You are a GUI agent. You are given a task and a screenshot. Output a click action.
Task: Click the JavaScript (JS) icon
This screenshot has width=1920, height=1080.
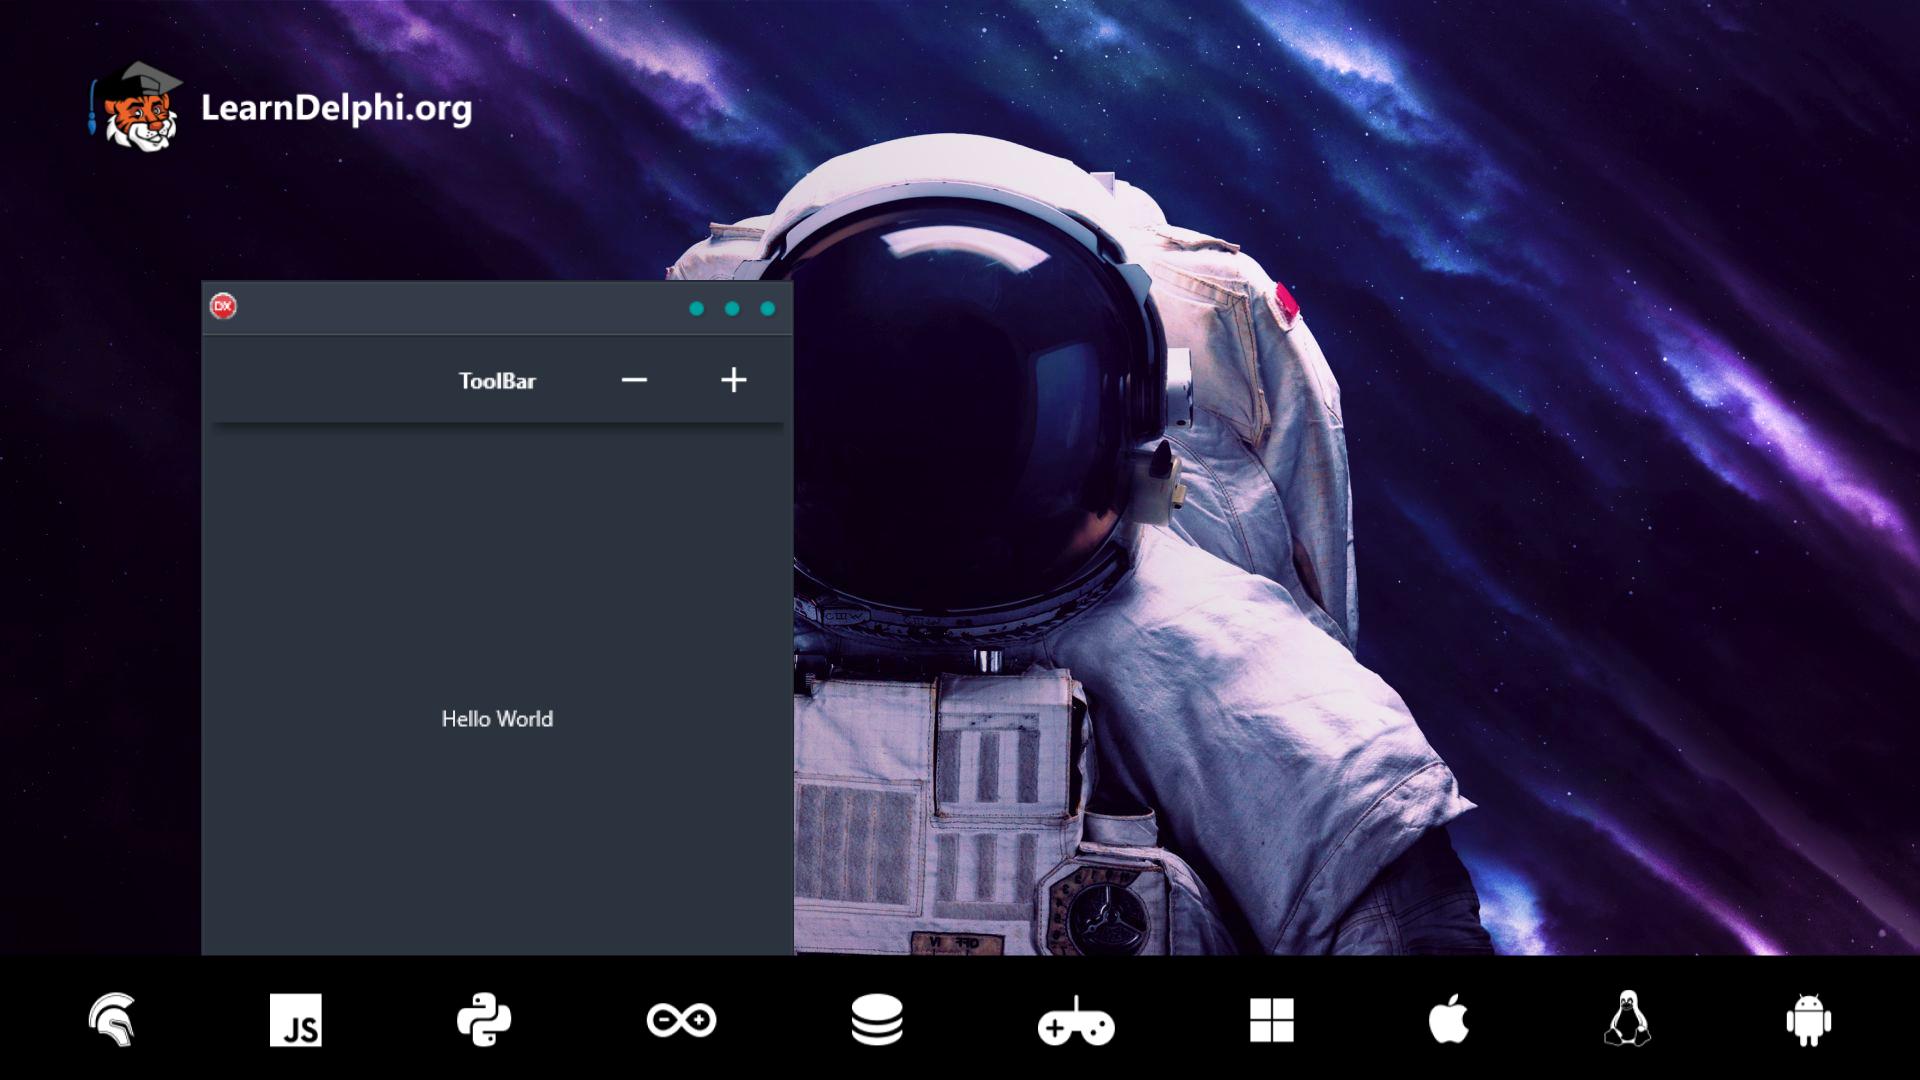click(297, 1021)
